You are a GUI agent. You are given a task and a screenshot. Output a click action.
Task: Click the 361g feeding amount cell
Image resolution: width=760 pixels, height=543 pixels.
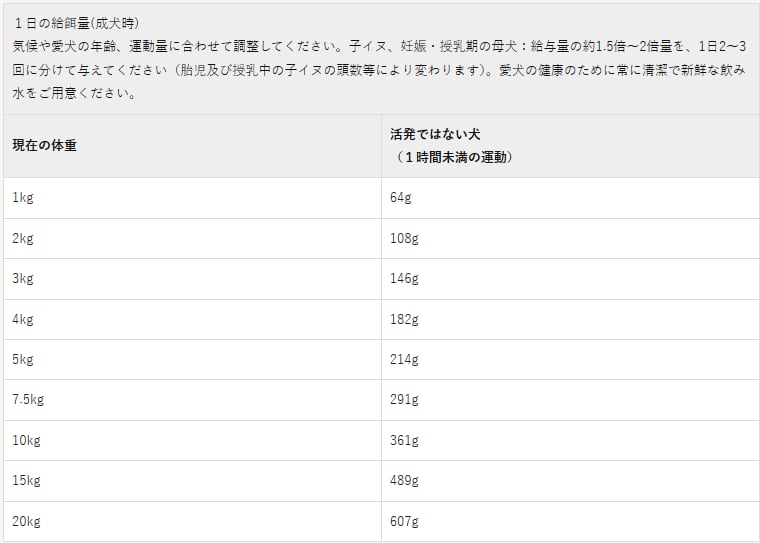point(404,441)
